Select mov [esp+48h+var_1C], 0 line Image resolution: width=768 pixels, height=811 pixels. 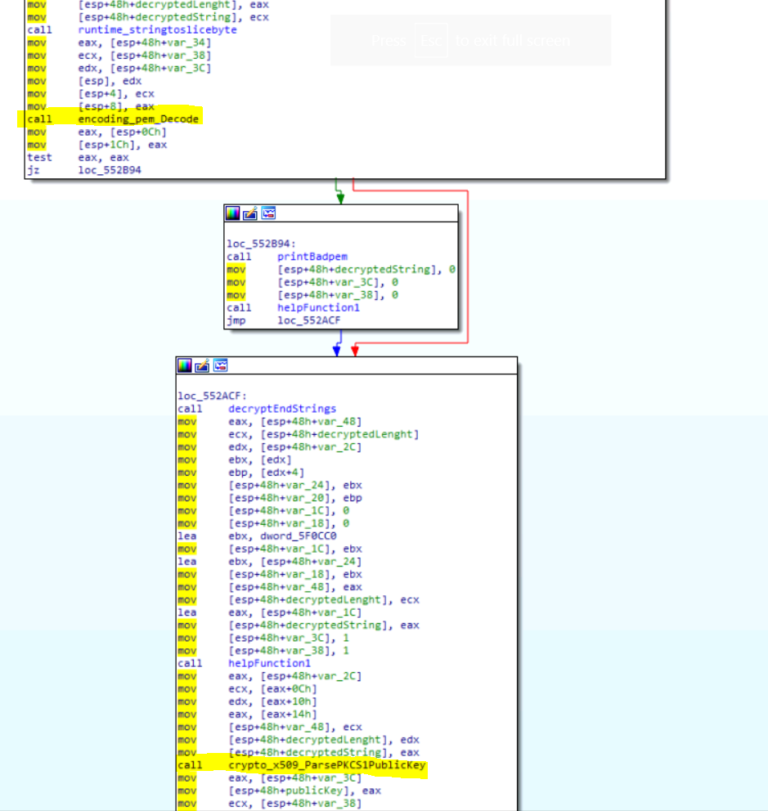pyautogui.click(x=264, y=510)
